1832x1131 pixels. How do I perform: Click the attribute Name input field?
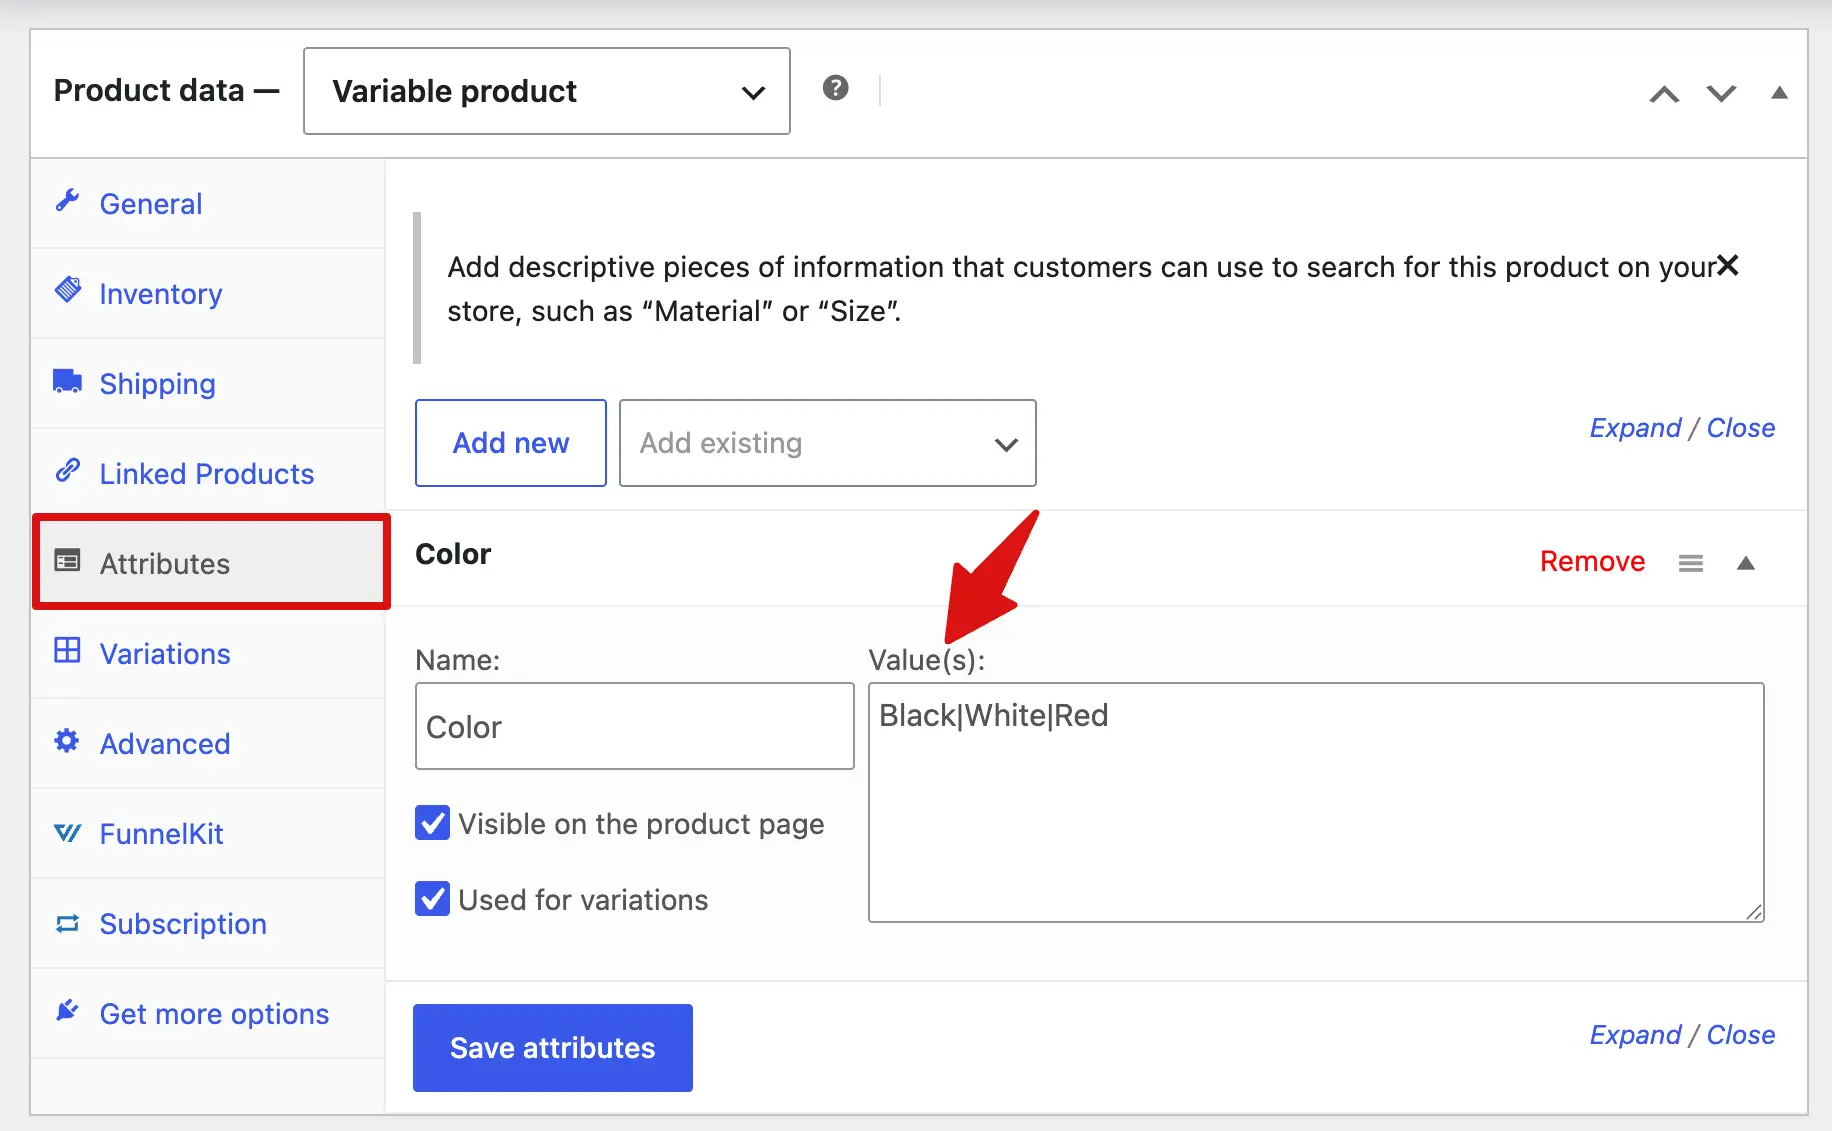[635, 726]
